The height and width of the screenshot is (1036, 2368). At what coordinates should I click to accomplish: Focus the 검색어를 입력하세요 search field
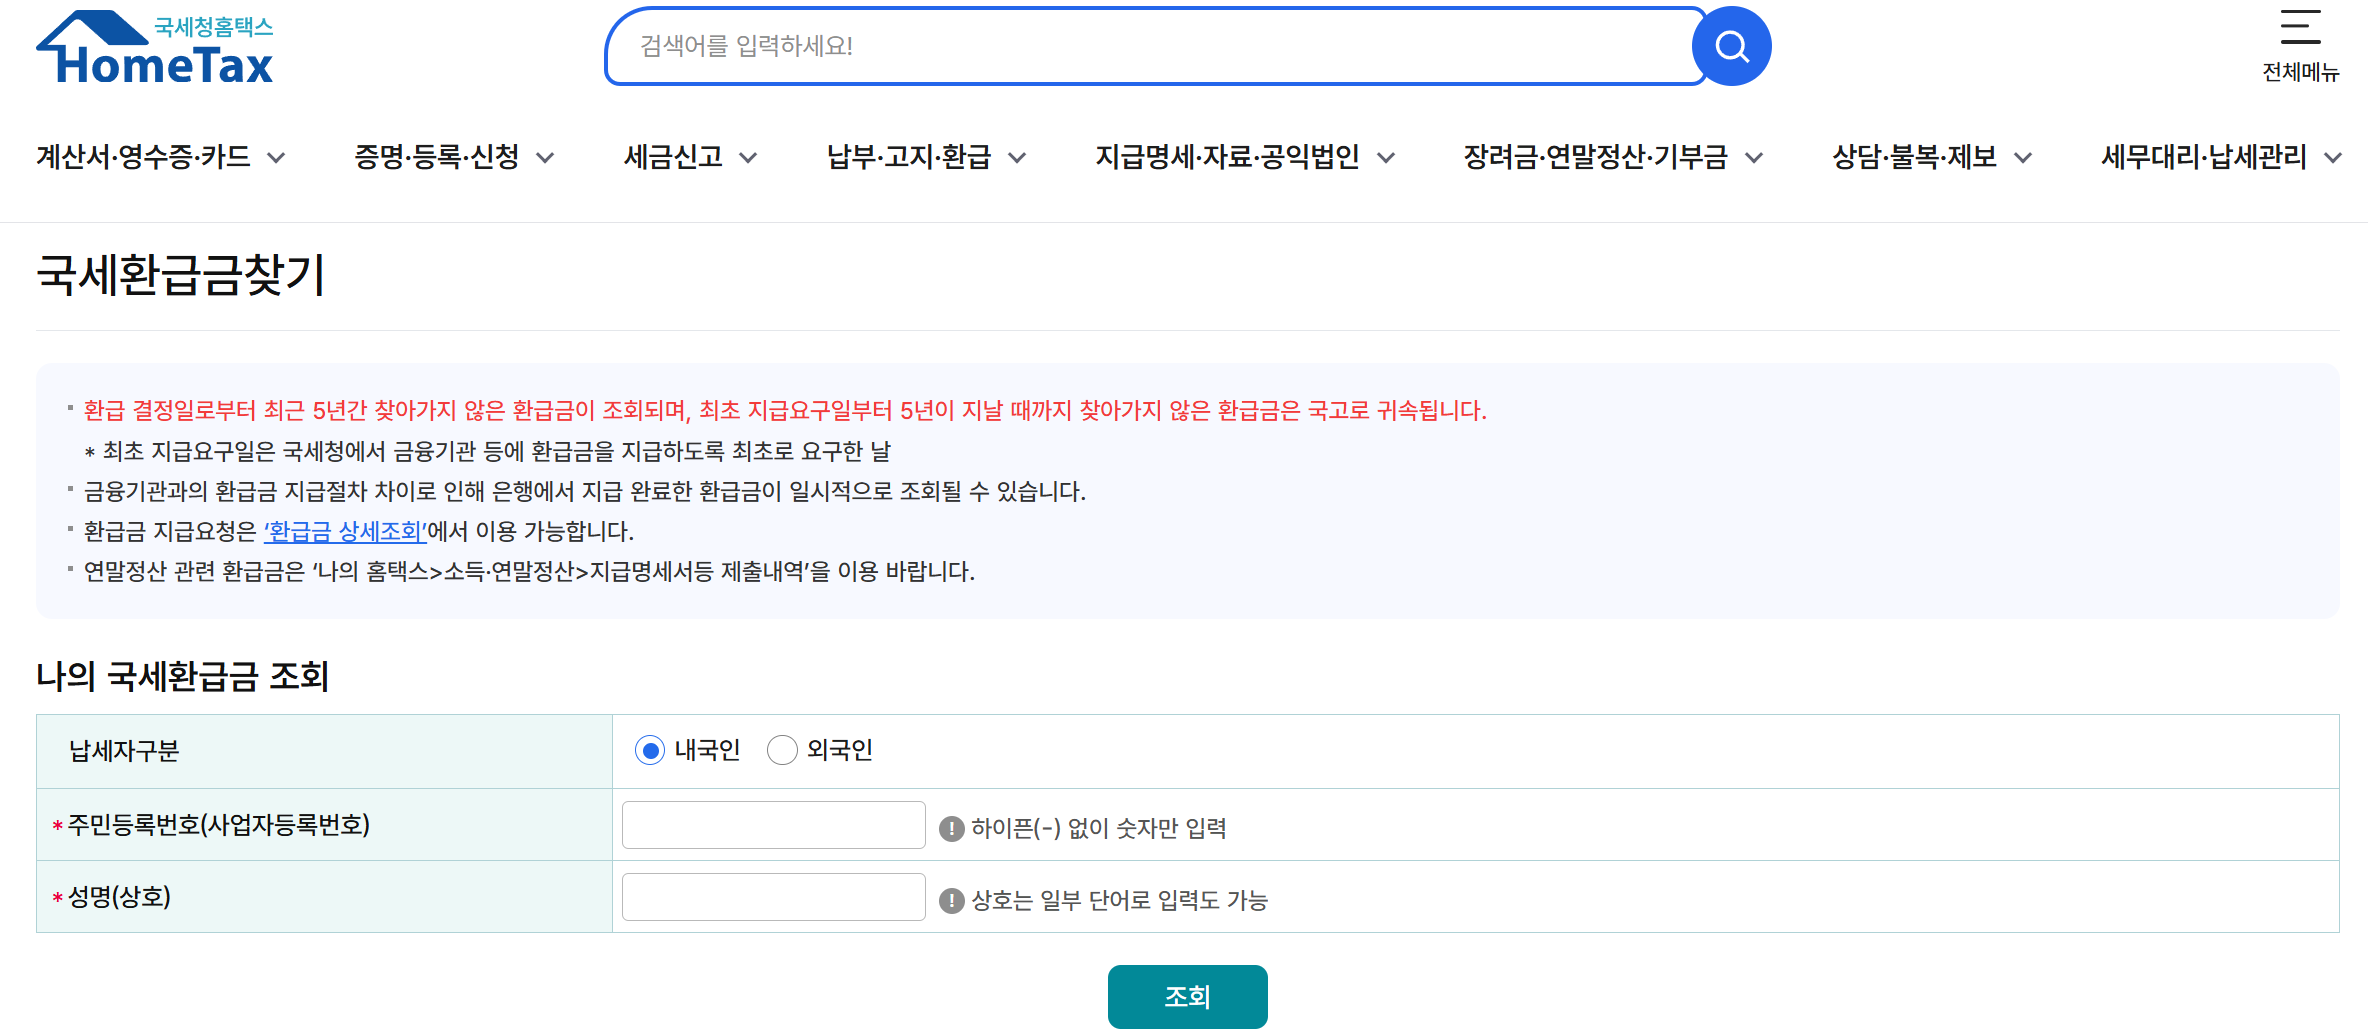pyautogui.click(x=1156, y=46)
